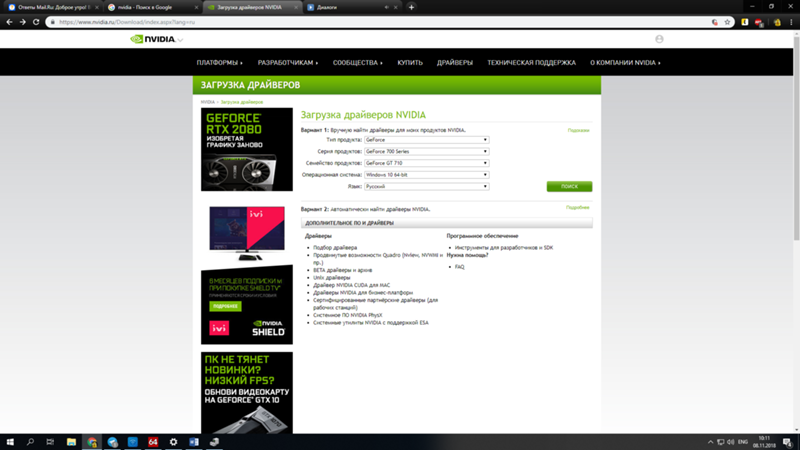Switch to the Ответы Mail.Ru tab
This screenshot has width=800, height=450.
point(51,7)
